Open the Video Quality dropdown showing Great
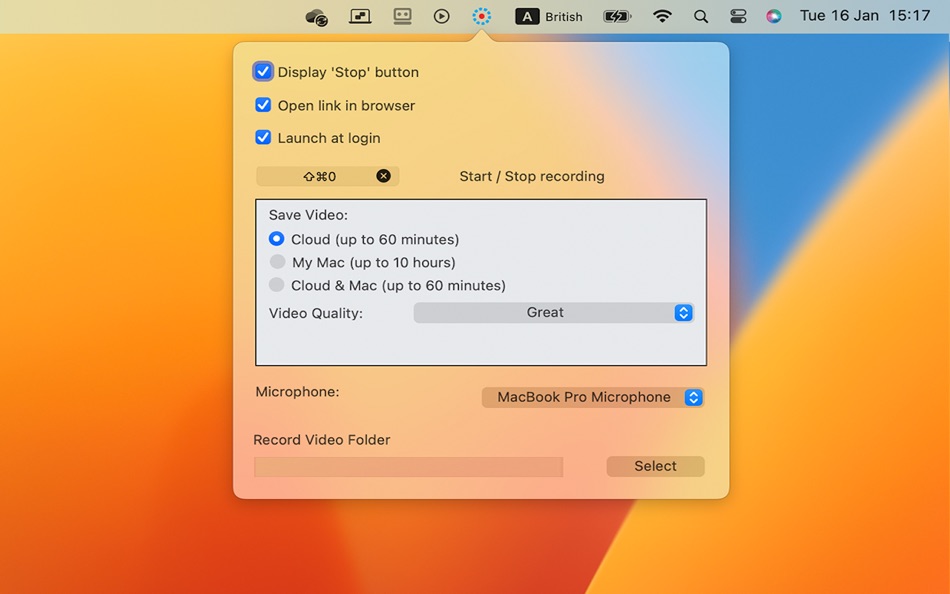The image size is (950, 594). [553, 312]
